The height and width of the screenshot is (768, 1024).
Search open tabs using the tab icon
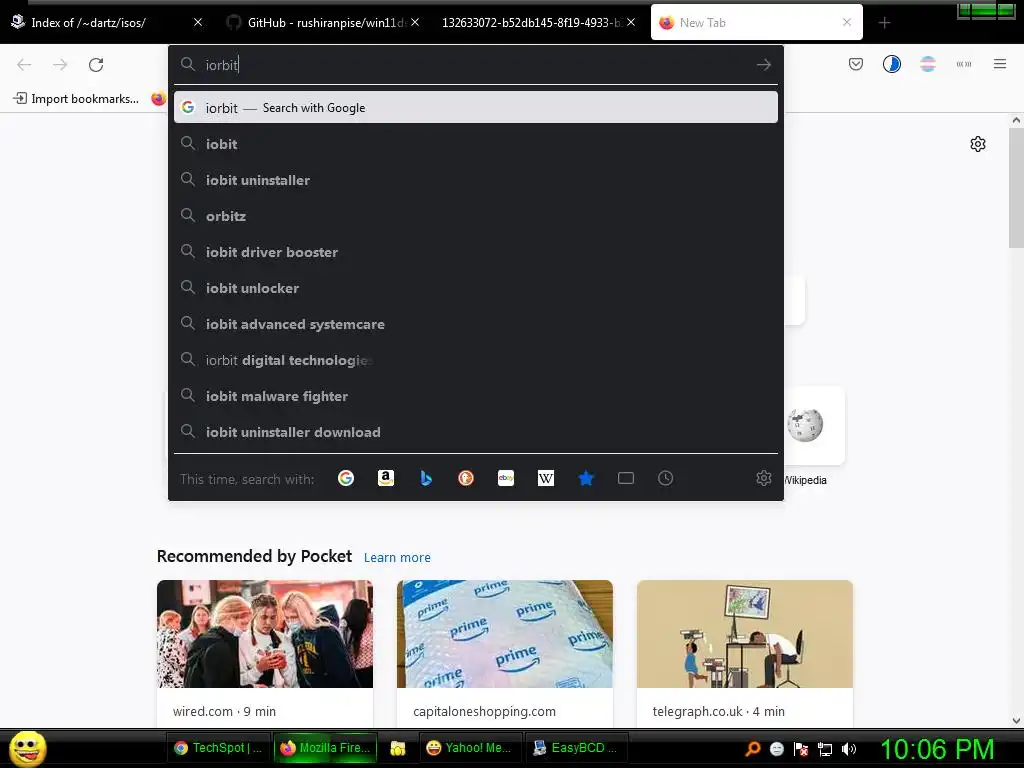(x=626, y=478)
